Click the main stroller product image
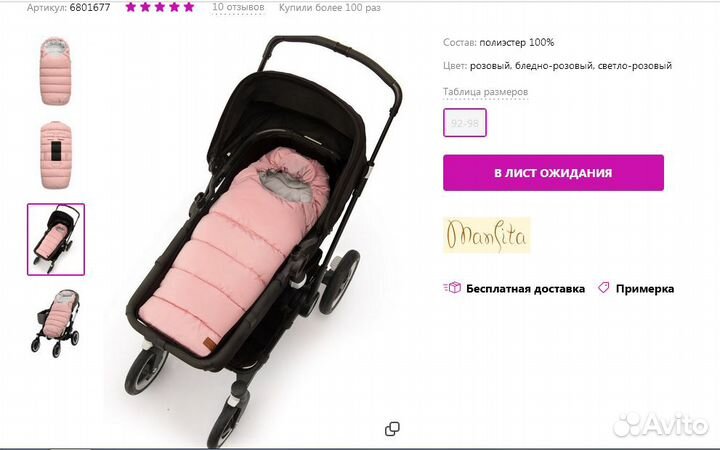This screenshot has width=720, height=450. [264, 239]
